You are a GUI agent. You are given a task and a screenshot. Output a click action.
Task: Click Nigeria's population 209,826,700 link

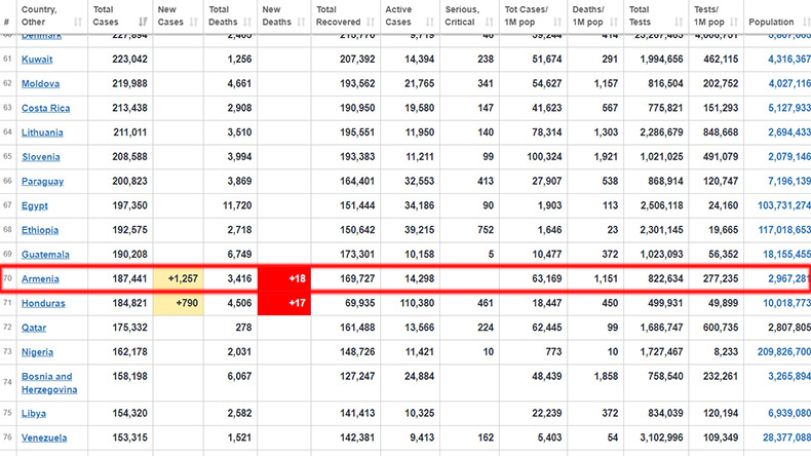784,352
